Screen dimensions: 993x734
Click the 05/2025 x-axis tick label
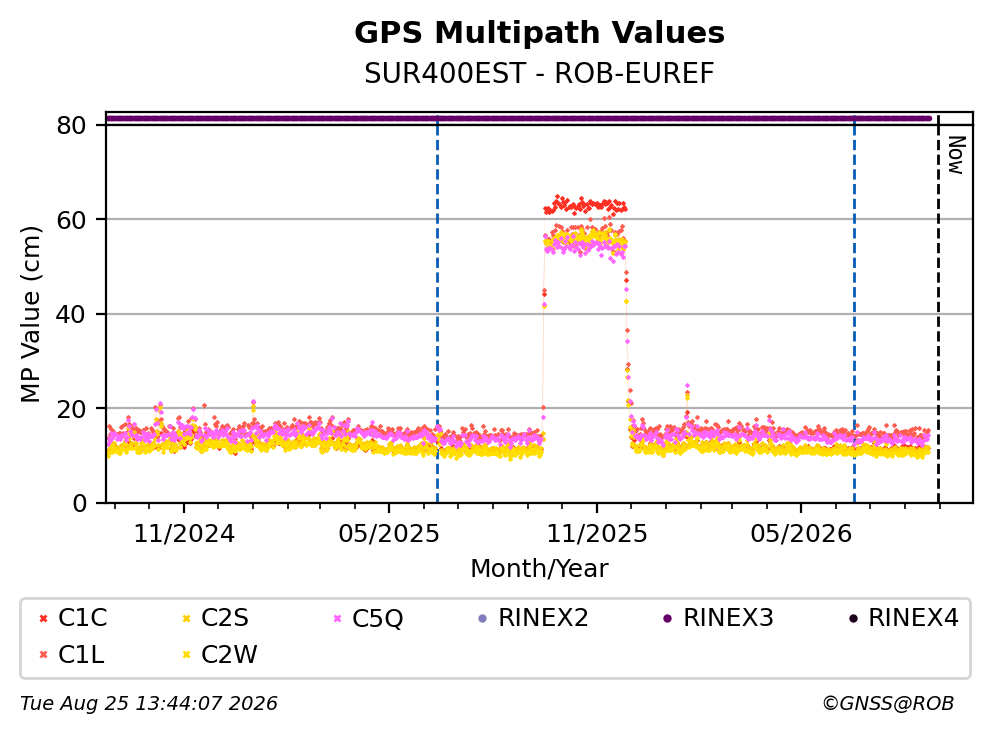[x=388, y=534]
